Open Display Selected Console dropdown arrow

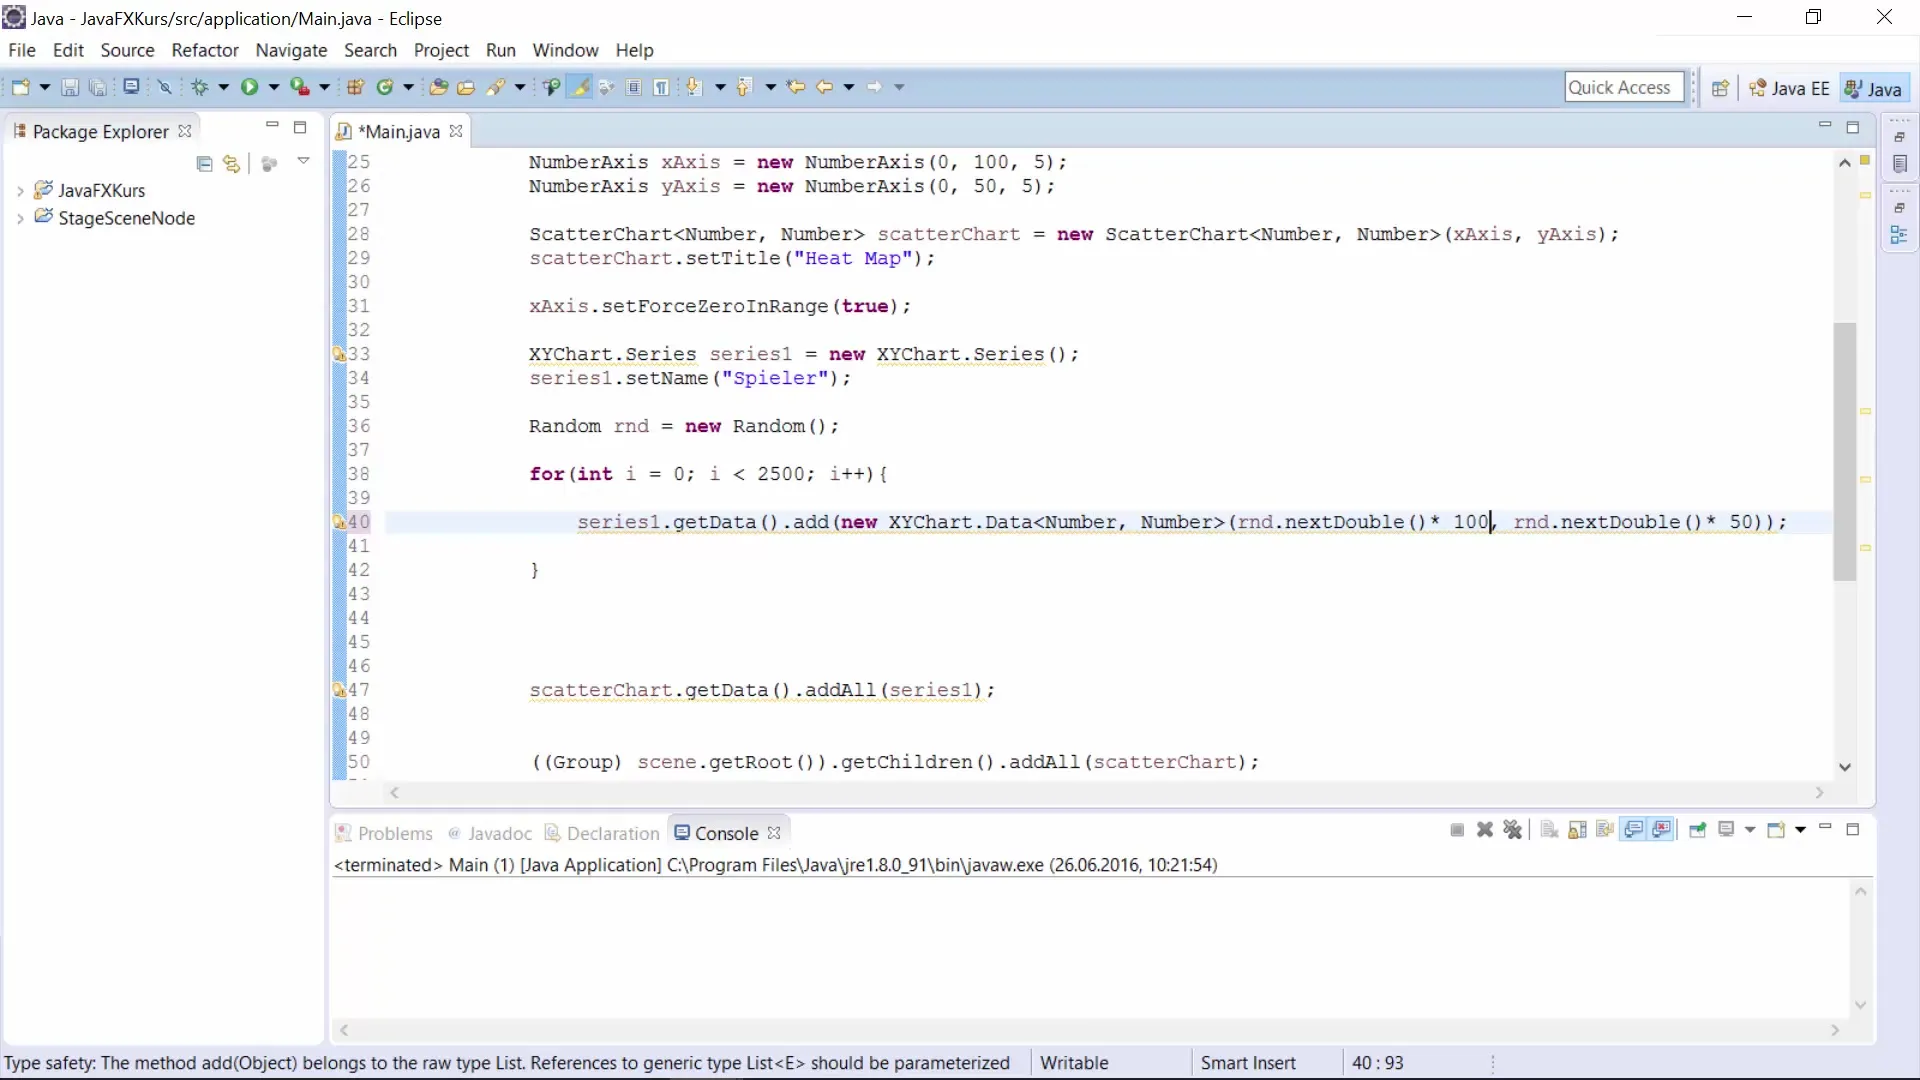coord(1750,830)
